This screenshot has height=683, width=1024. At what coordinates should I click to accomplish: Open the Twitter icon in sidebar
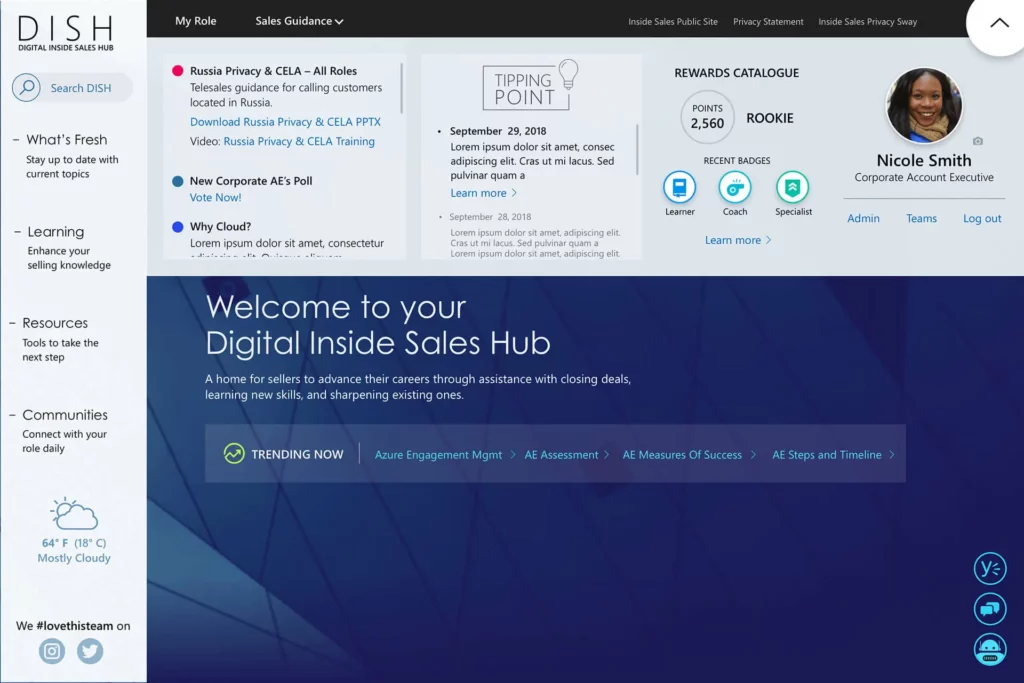90,652
